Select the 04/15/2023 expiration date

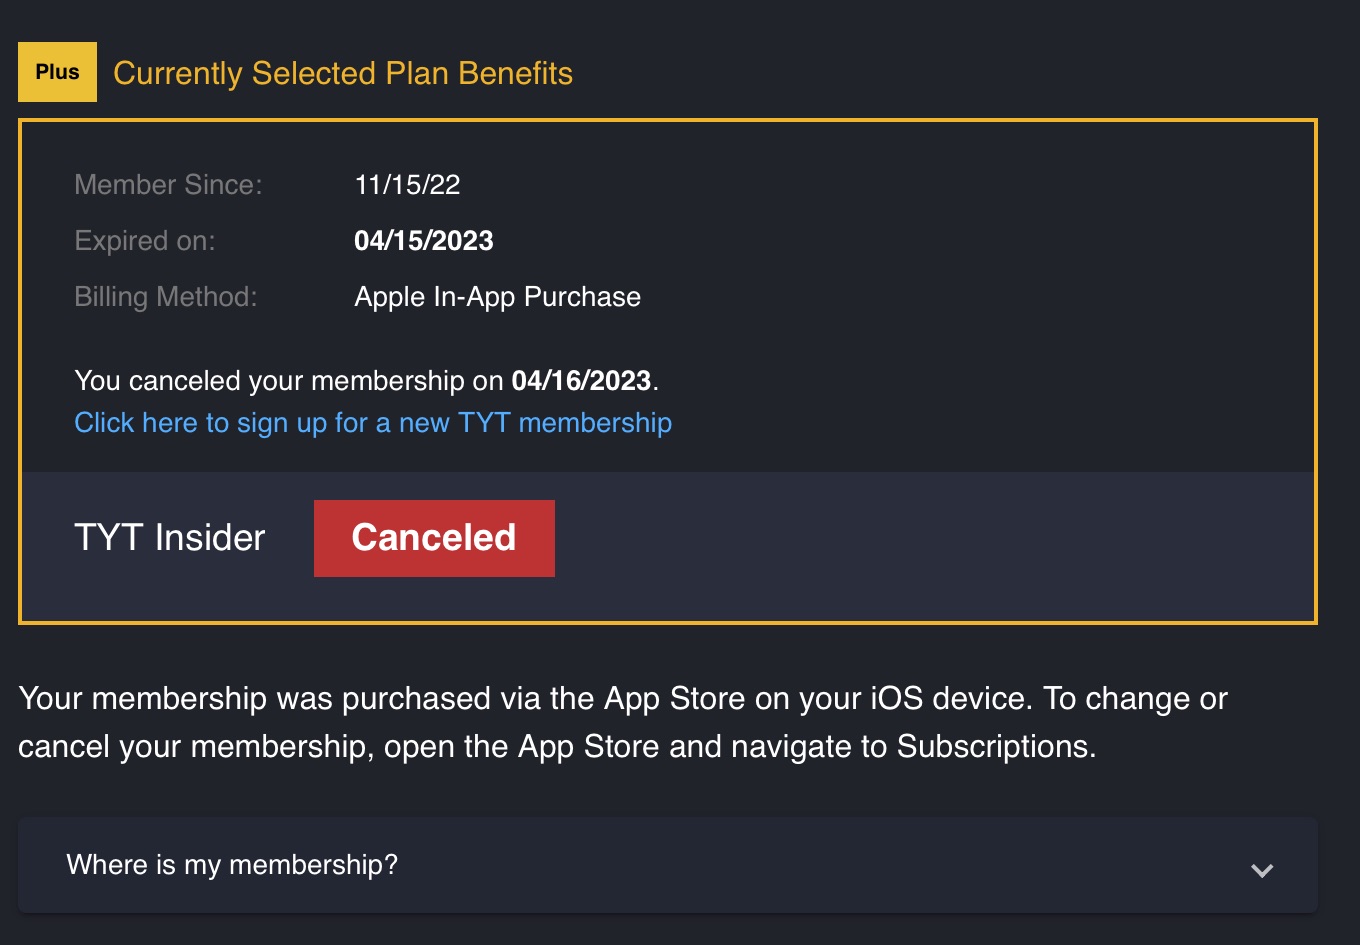coord(424,241)
